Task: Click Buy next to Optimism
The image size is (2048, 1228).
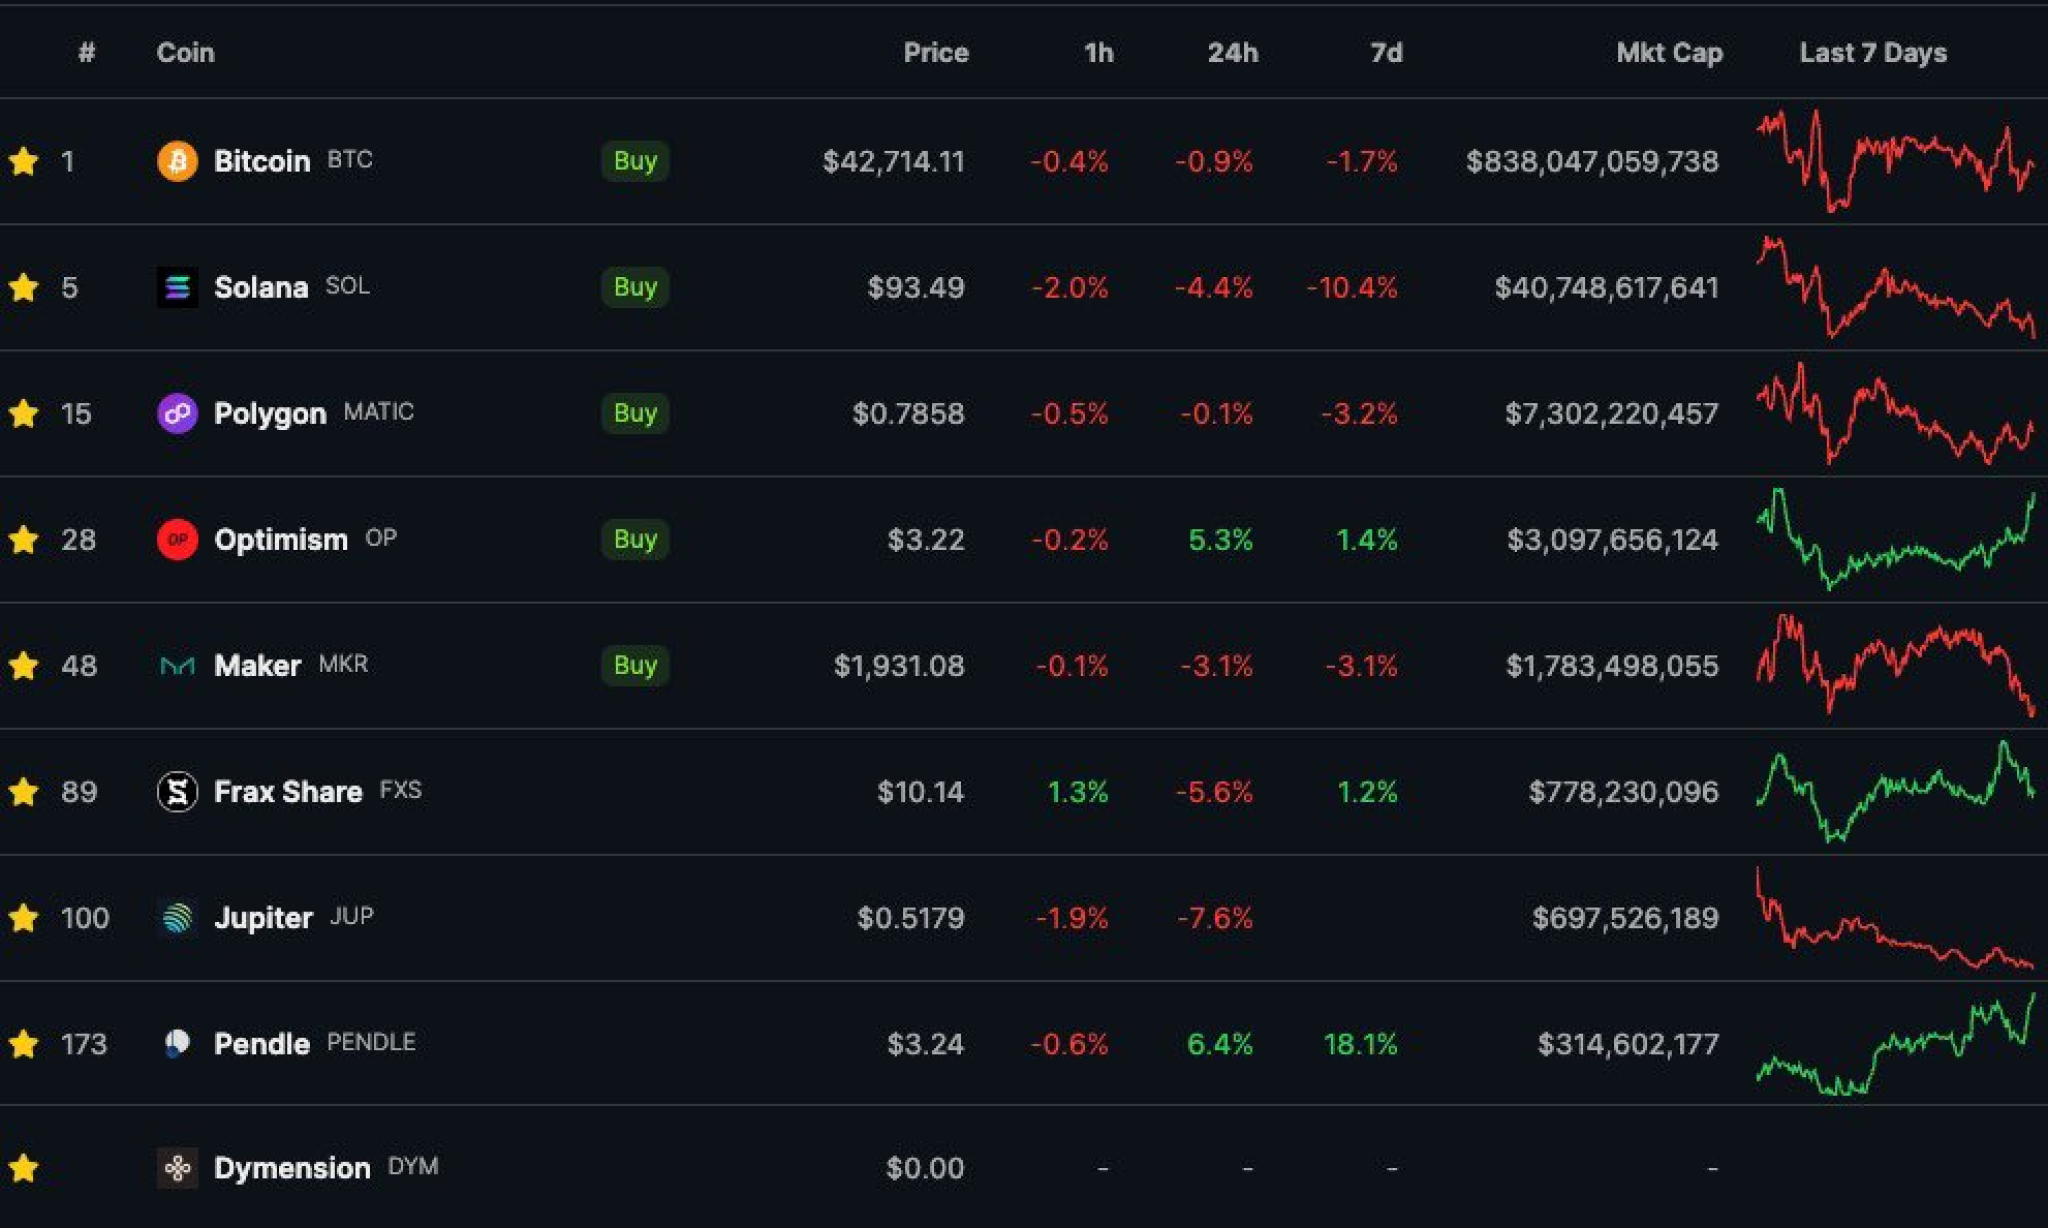Action: point(635,539)
